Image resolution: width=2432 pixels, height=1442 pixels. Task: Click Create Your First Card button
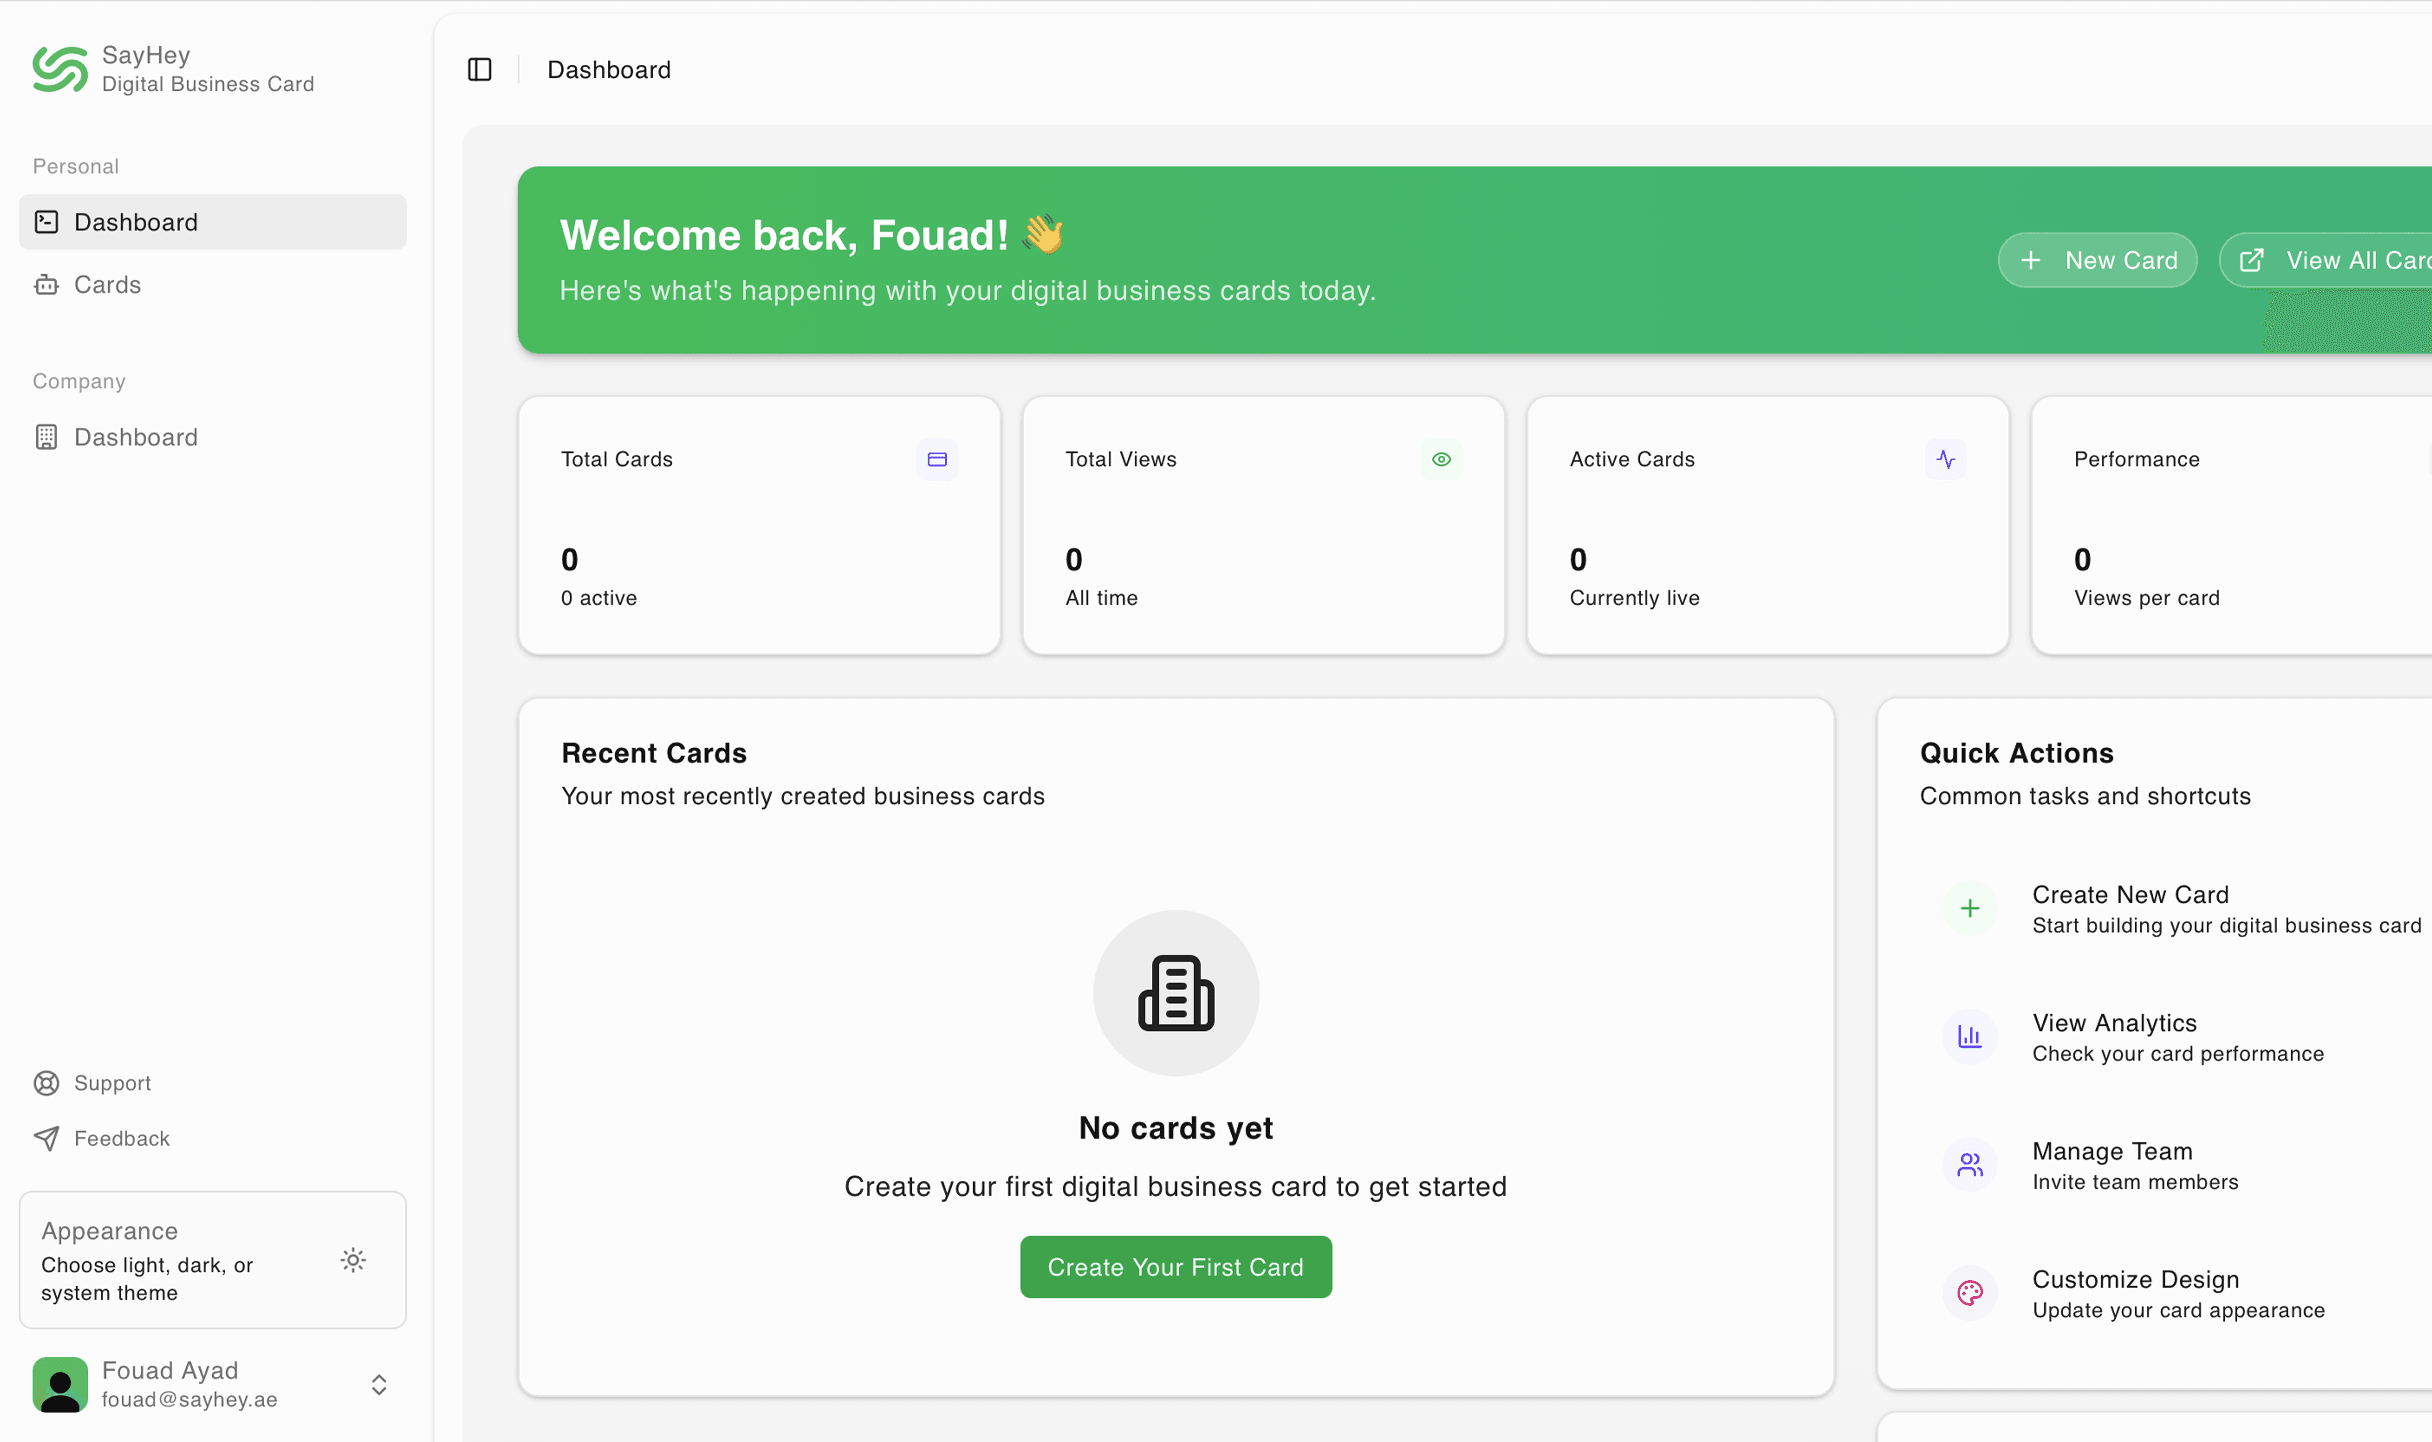(1176, 1267)
